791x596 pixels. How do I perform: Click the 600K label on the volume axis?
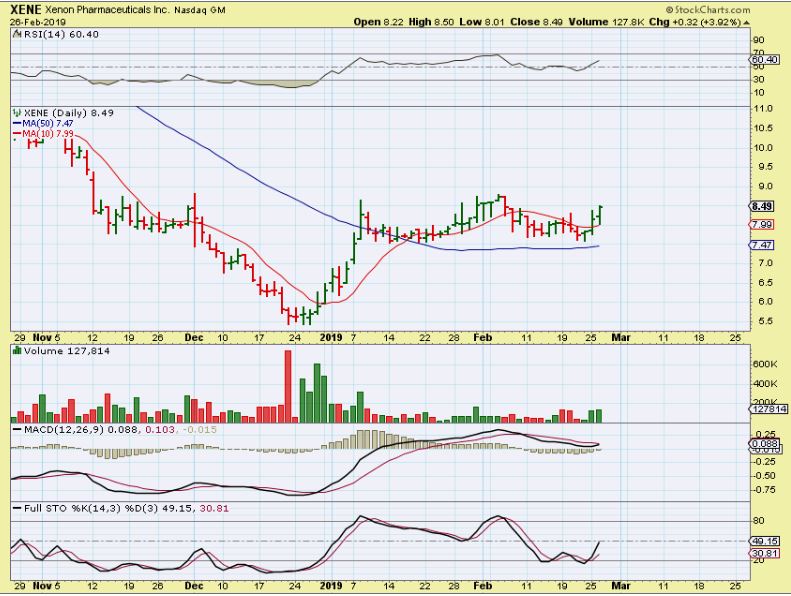[x=764, y=364]
